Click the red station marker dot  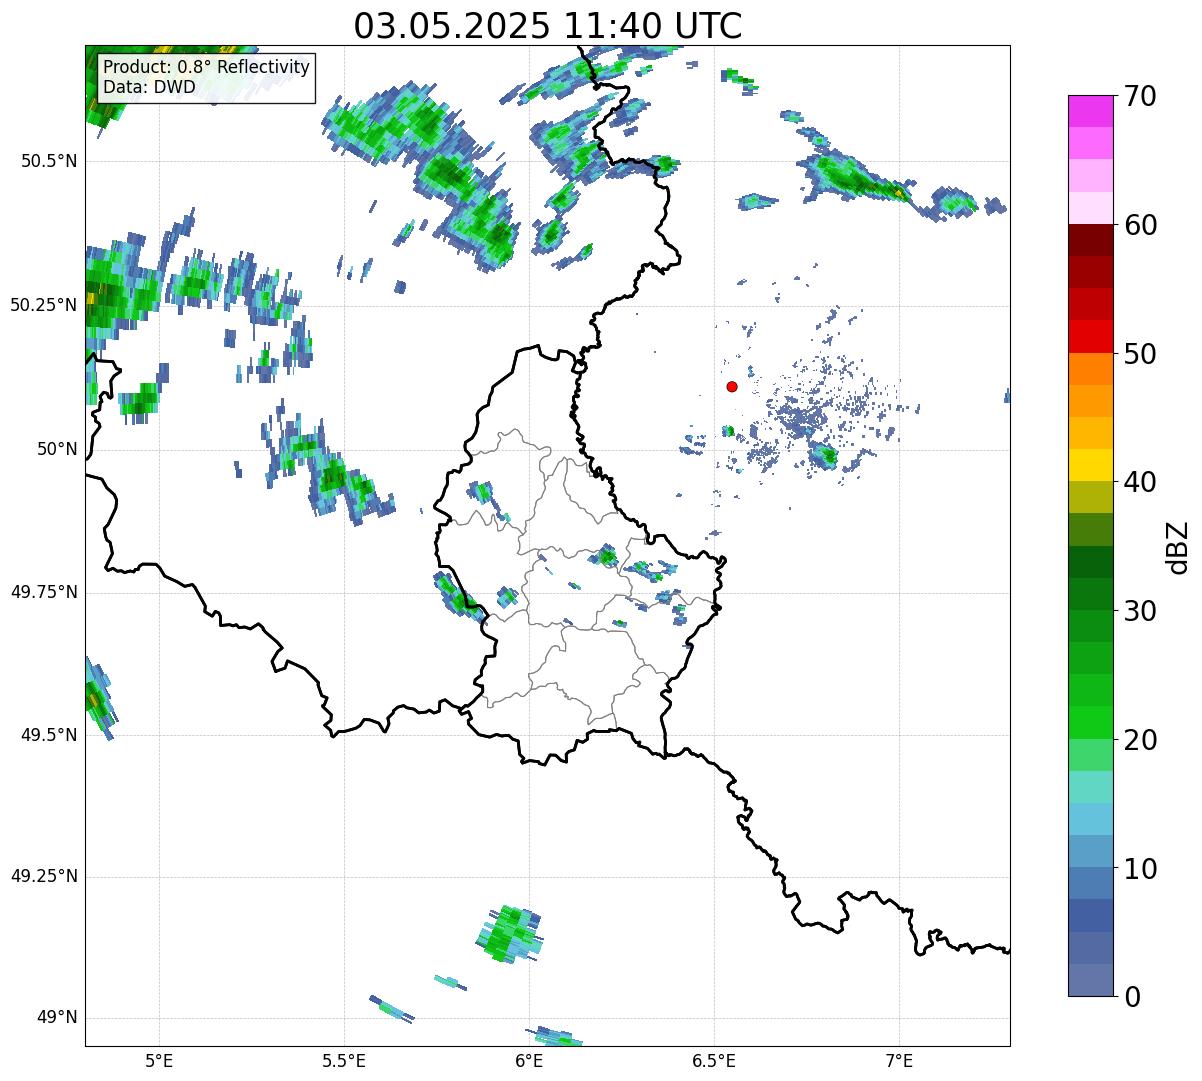click(x=732, y=386)
